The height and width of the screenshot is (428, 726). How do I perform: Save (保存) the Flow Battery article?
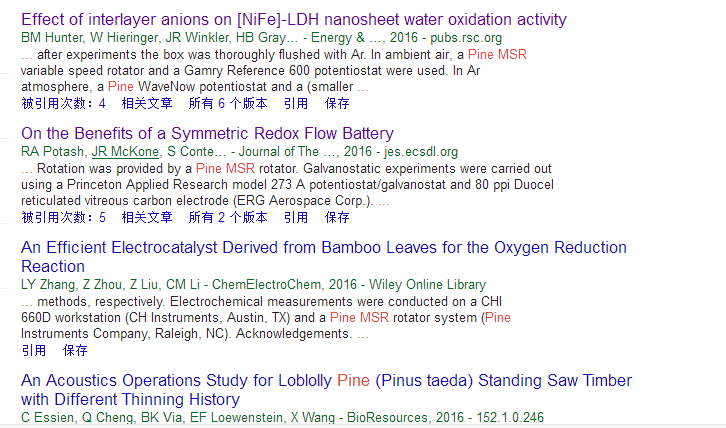click(x=338, y=217)
